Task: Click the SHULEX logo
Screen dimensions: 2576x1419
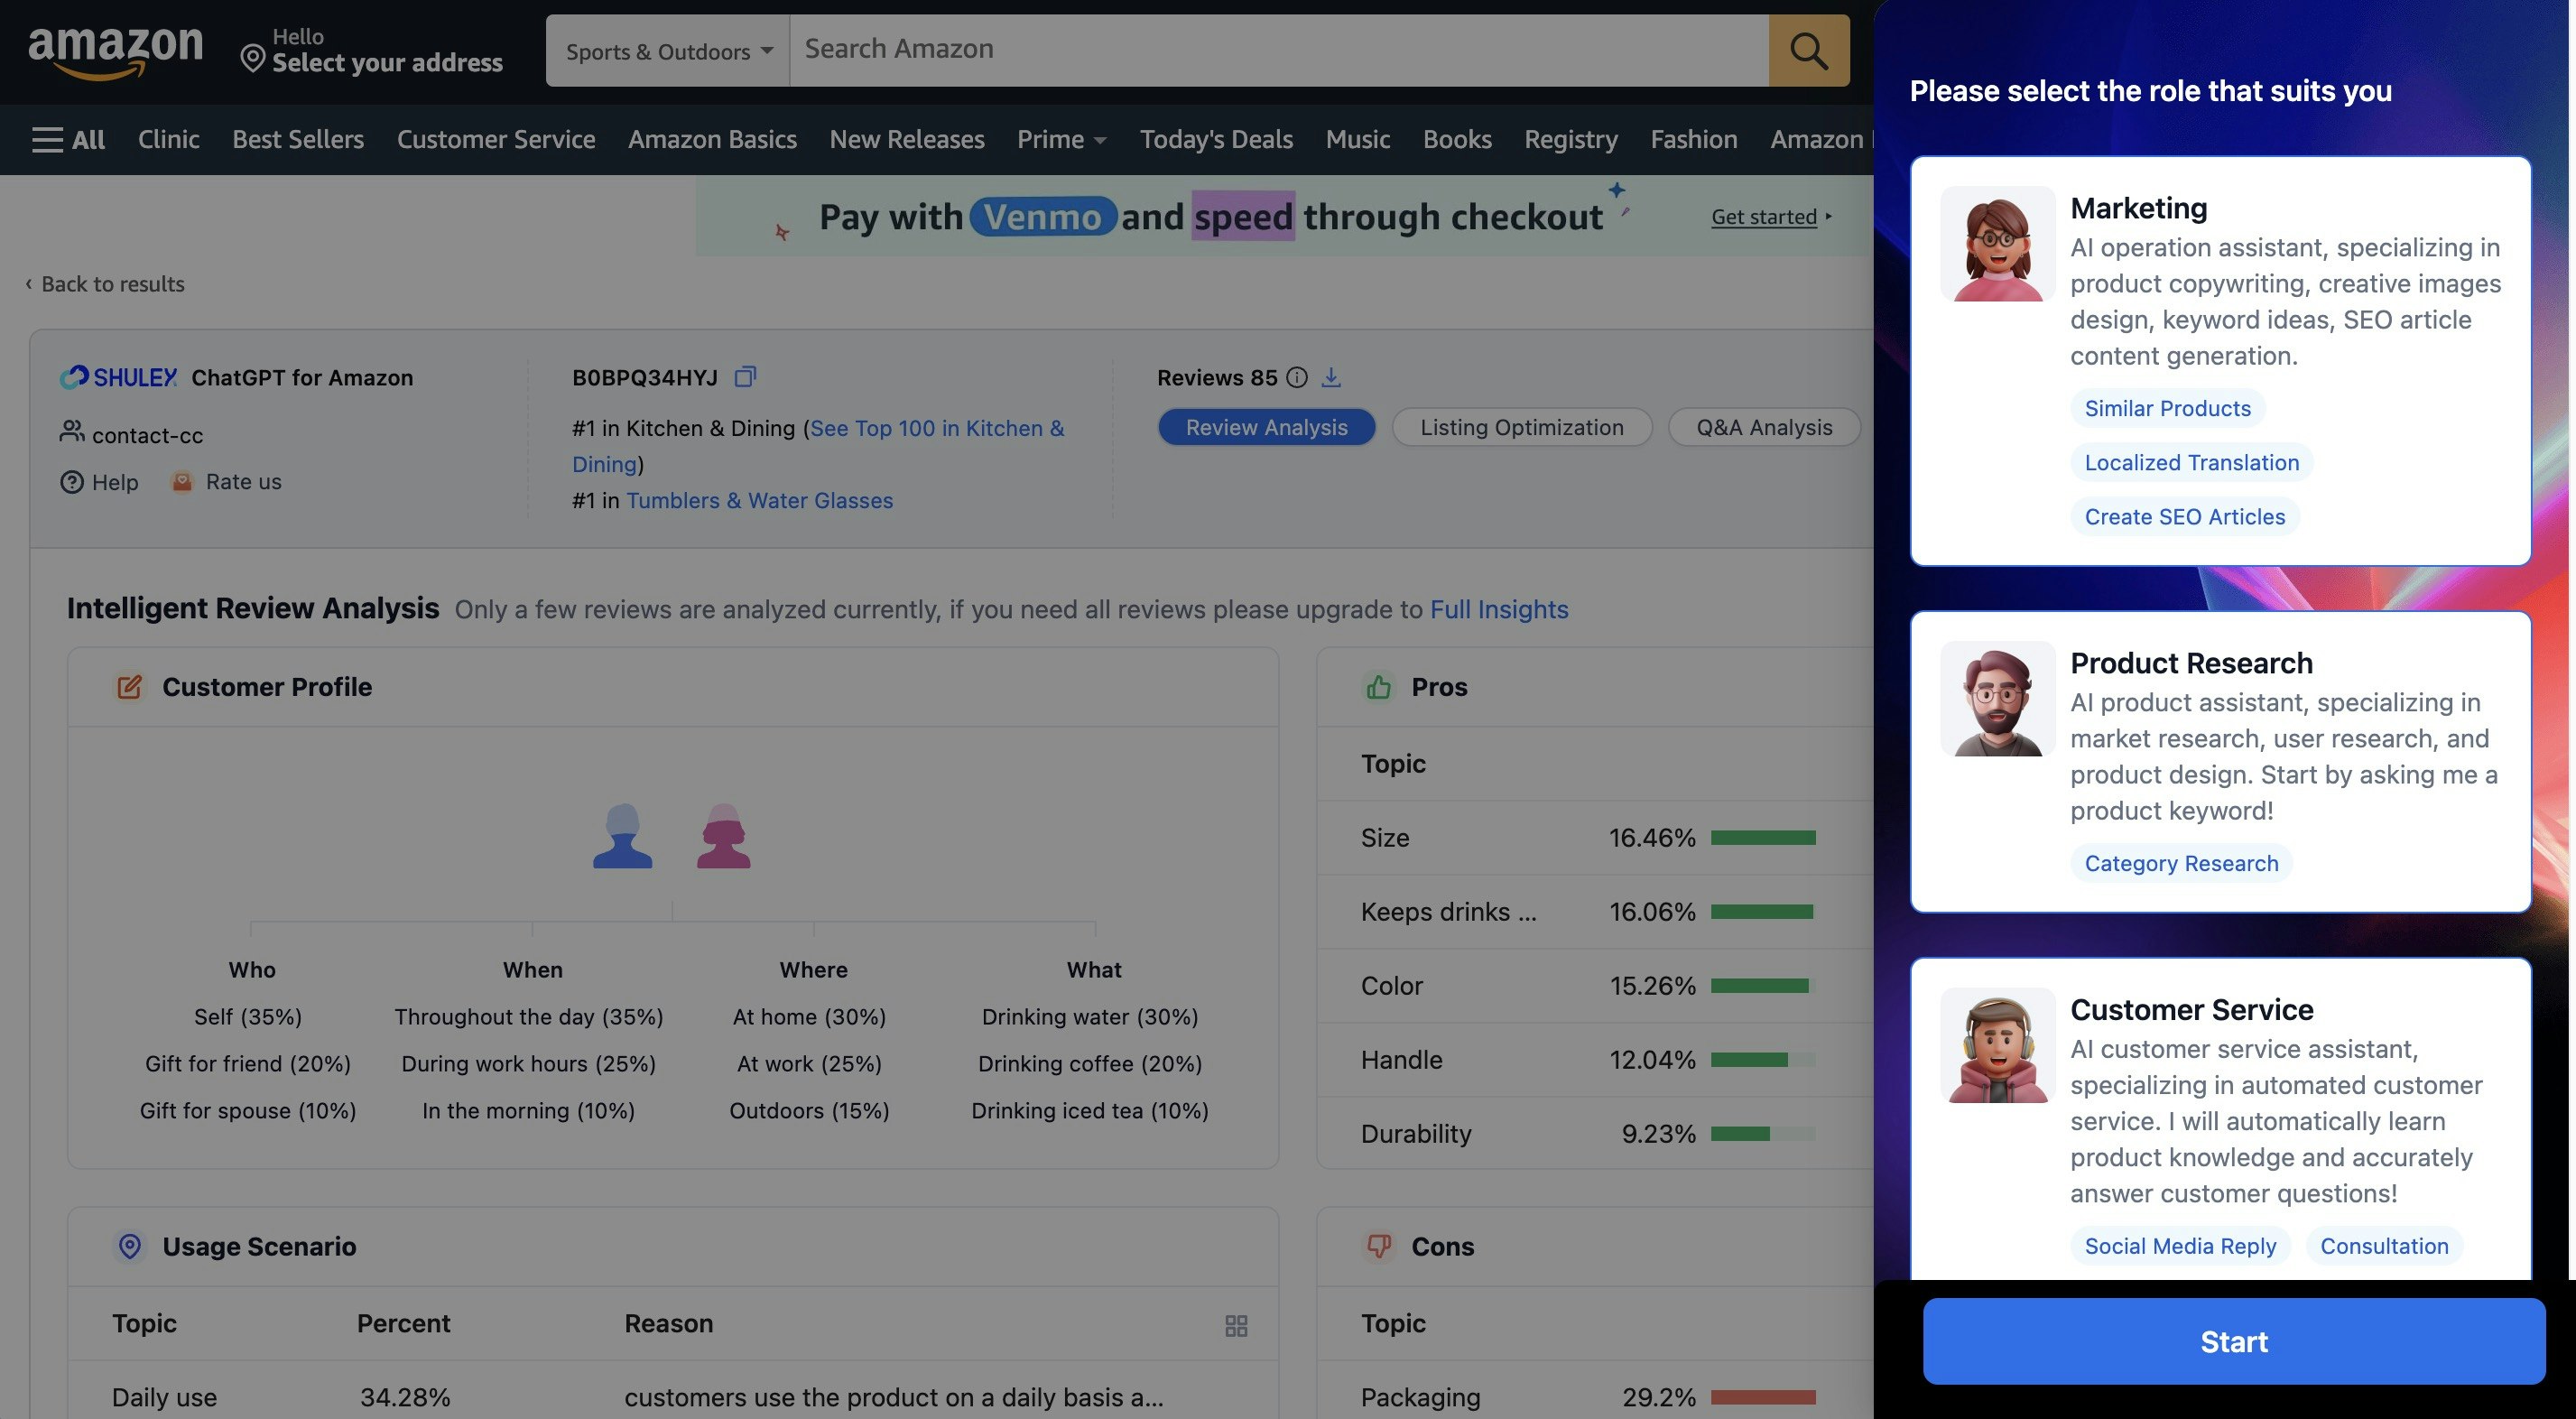Action: pos(119,377)
